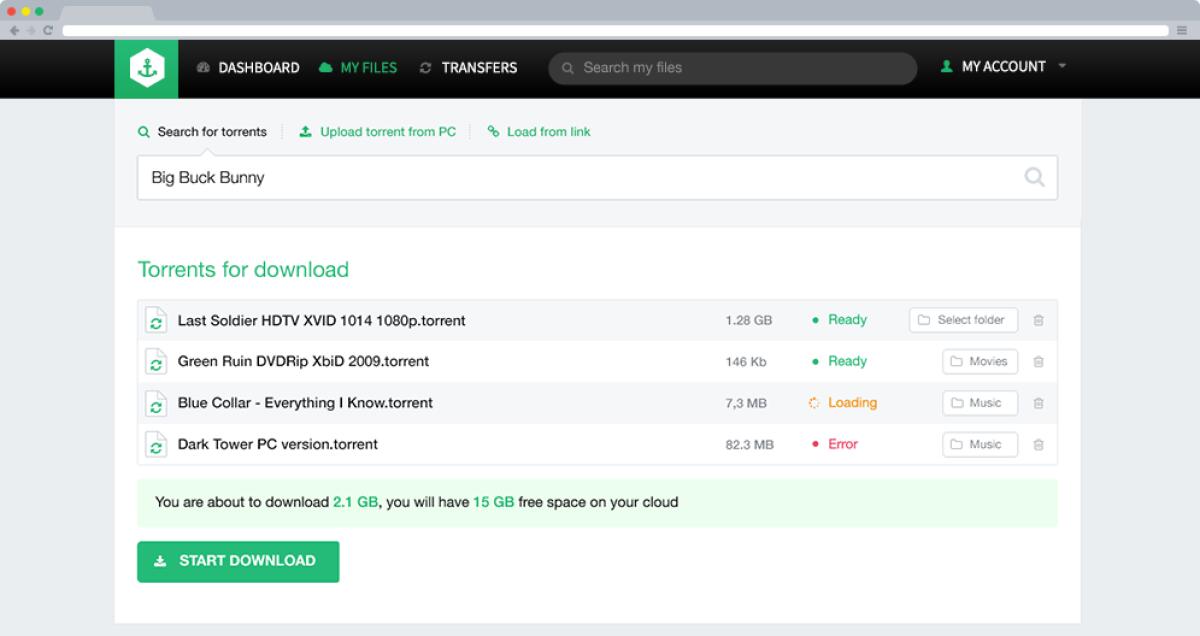
Task: Switch to the Dashboard page
Action: [x=257, y=67]
